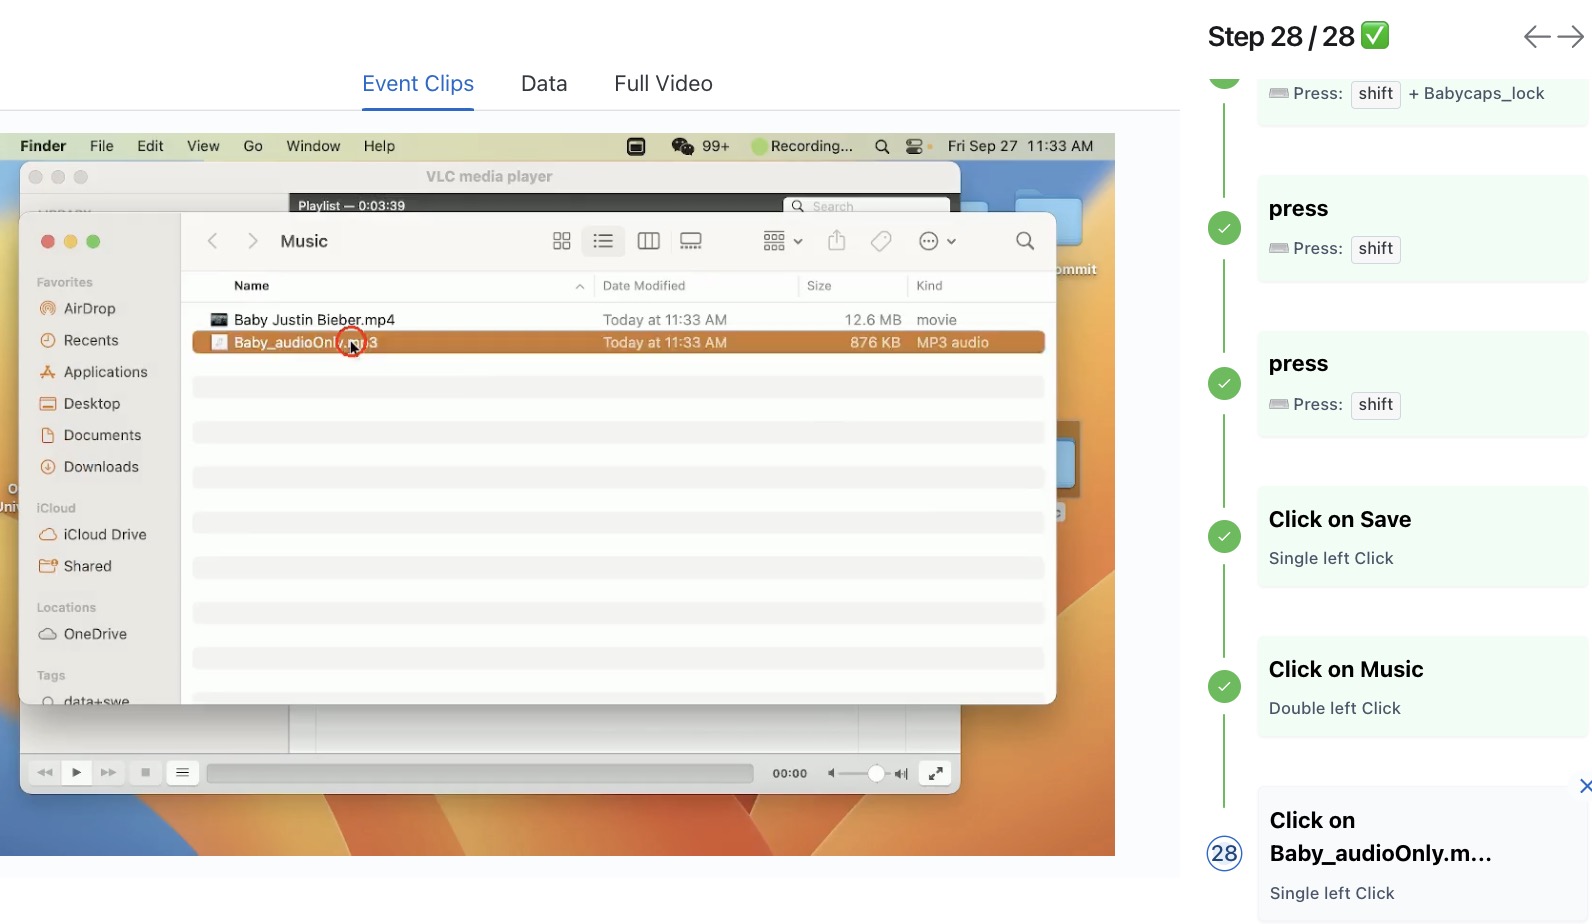Select the Baby_audioOnly mp3 file row

click(618, 342)
